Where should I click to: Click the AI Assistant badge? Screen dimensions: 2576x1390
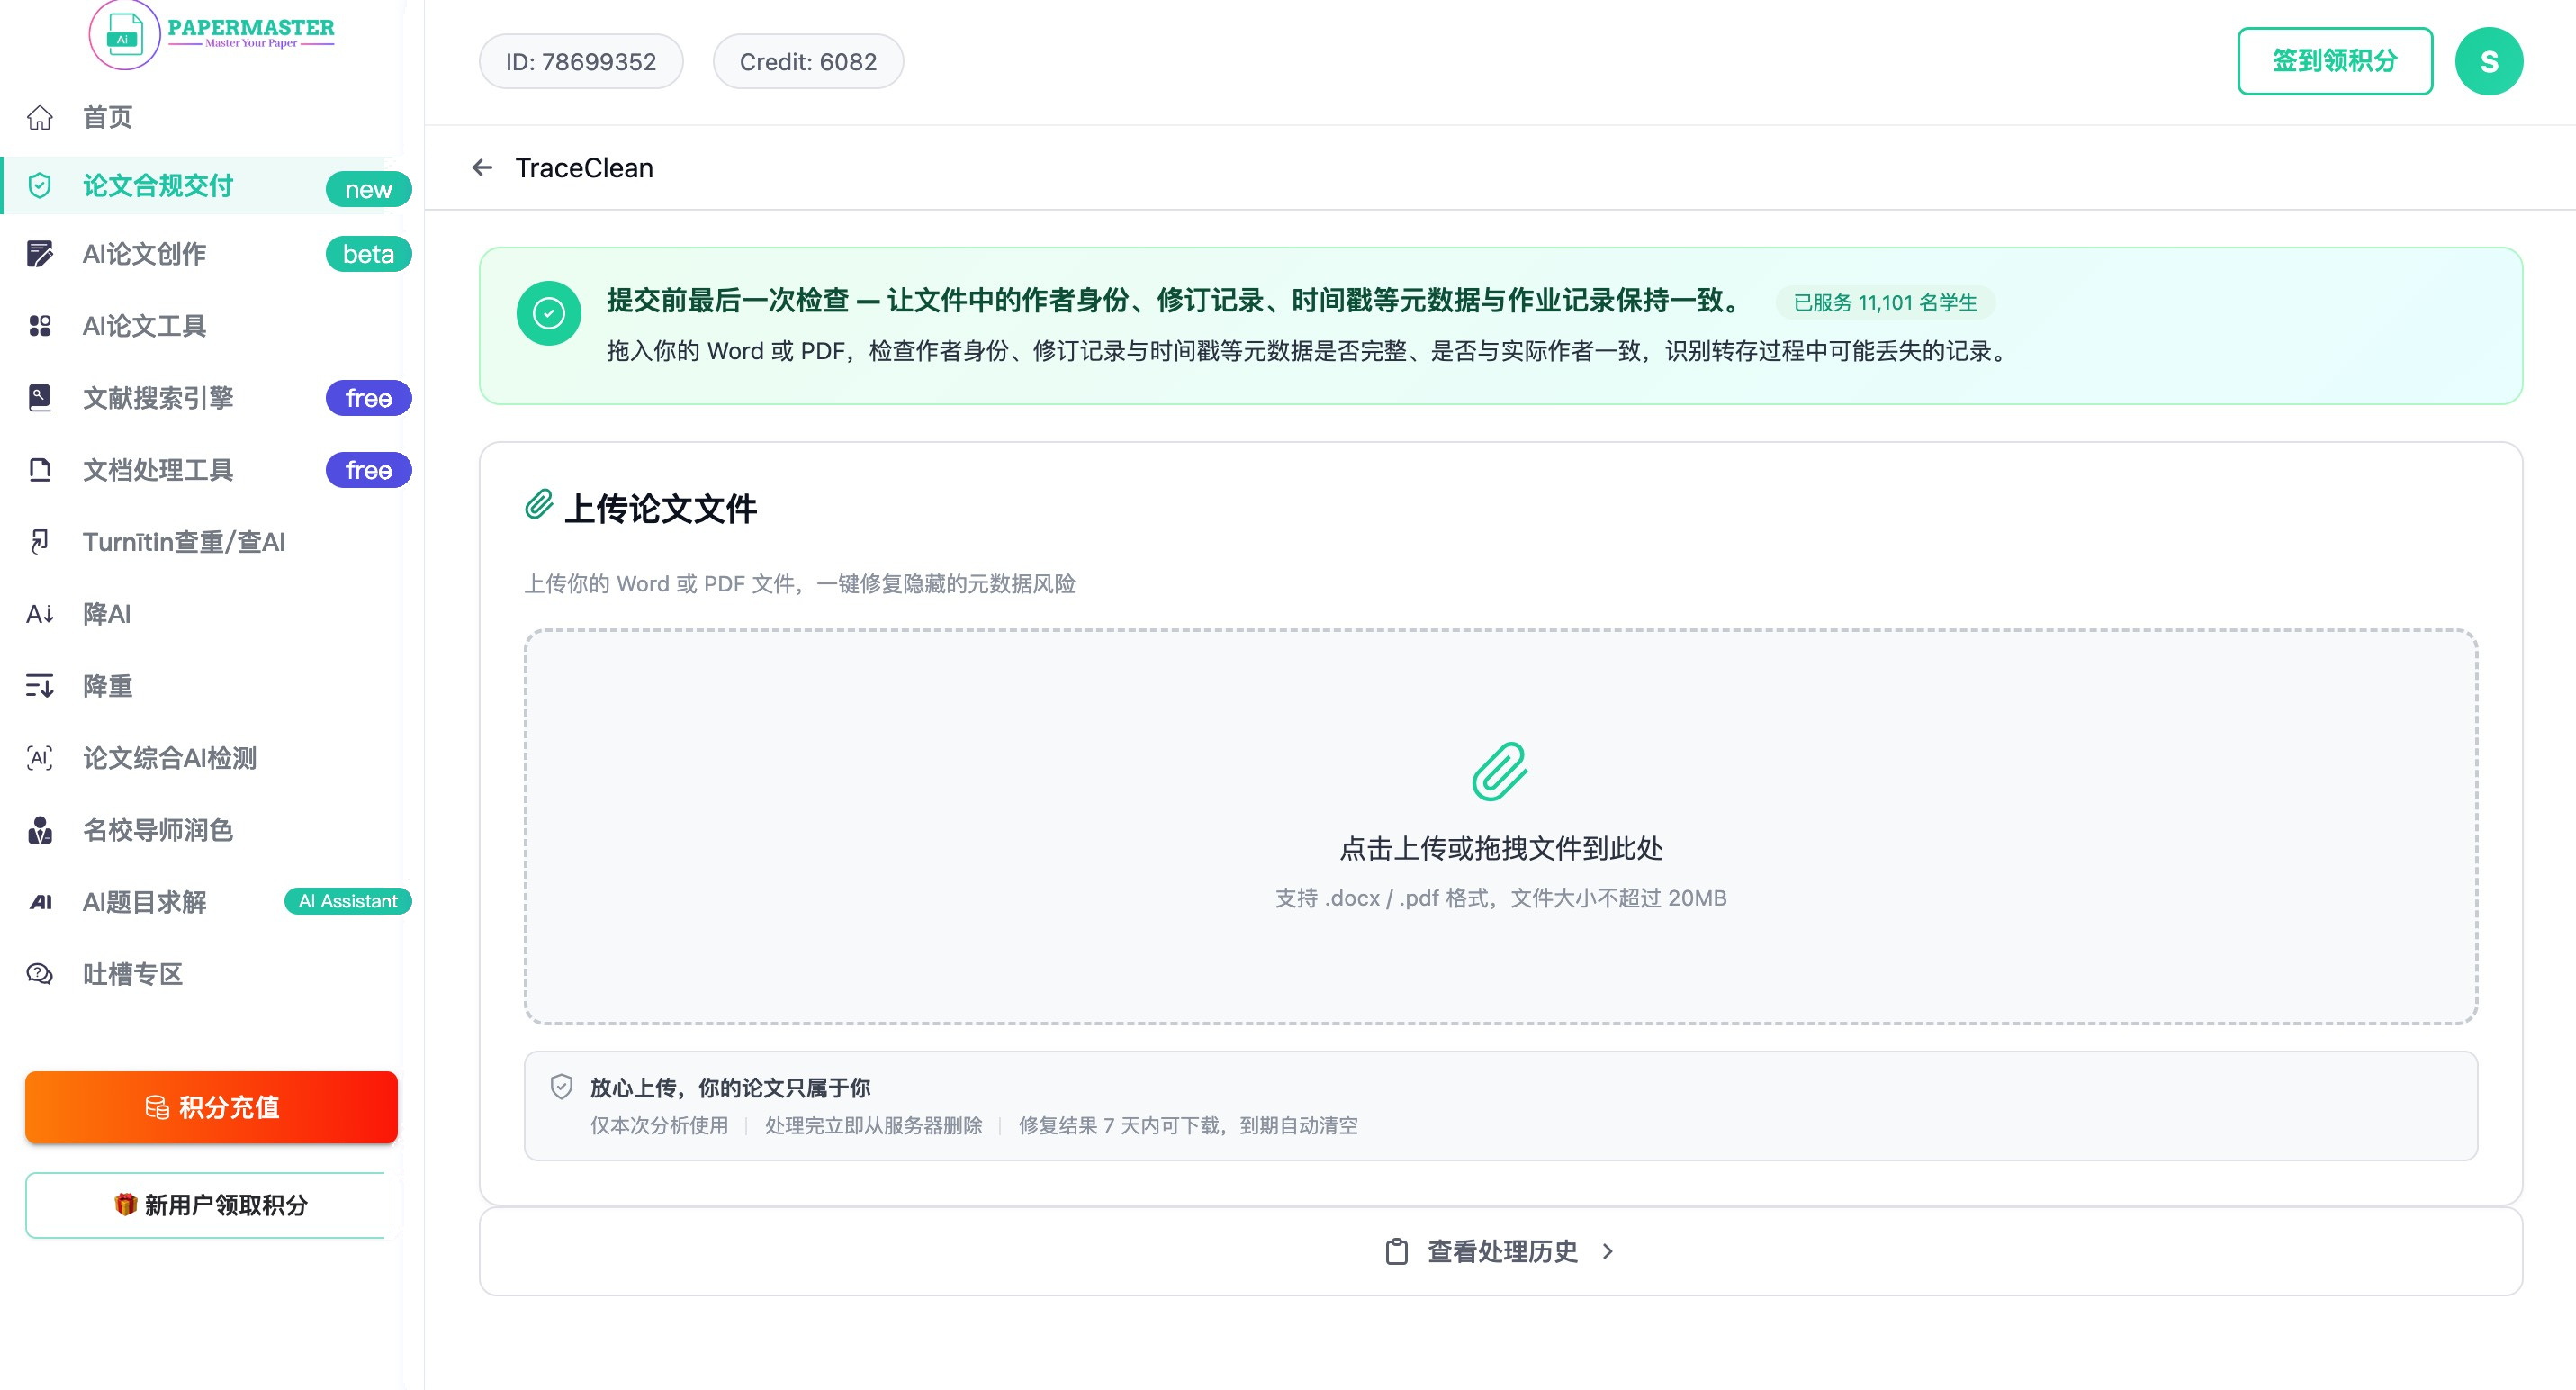click(x=348, y=901)
